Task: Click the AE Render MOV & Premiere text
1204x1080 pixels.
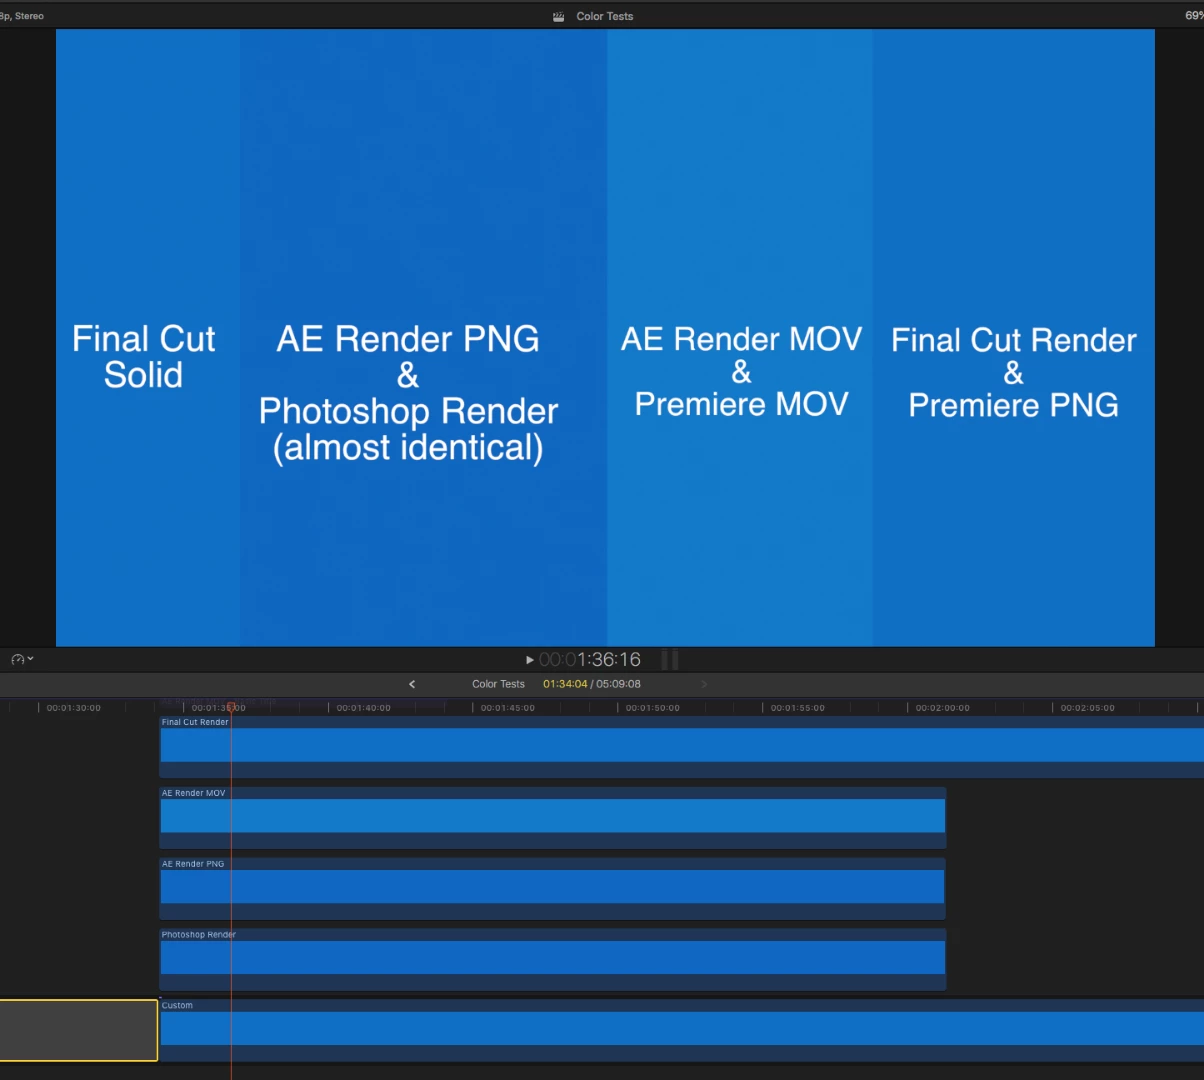Action: [x=741, y=371]
